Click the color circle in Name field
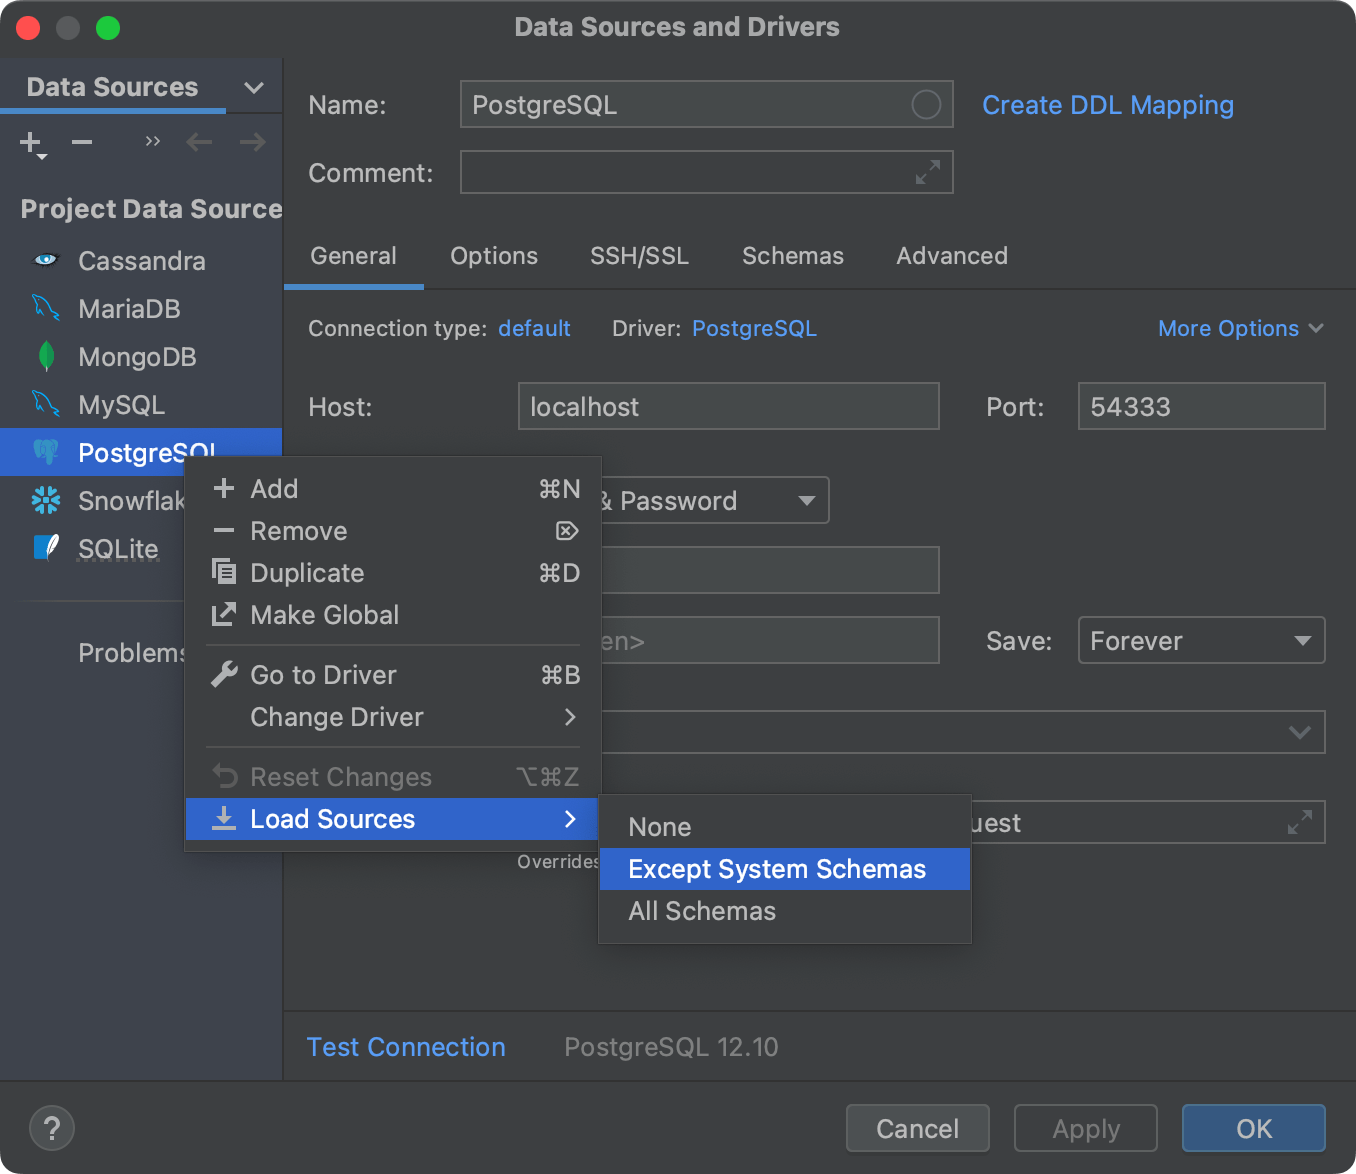The width and height of the screenshot is (1356, 1174). pos(926,105)
